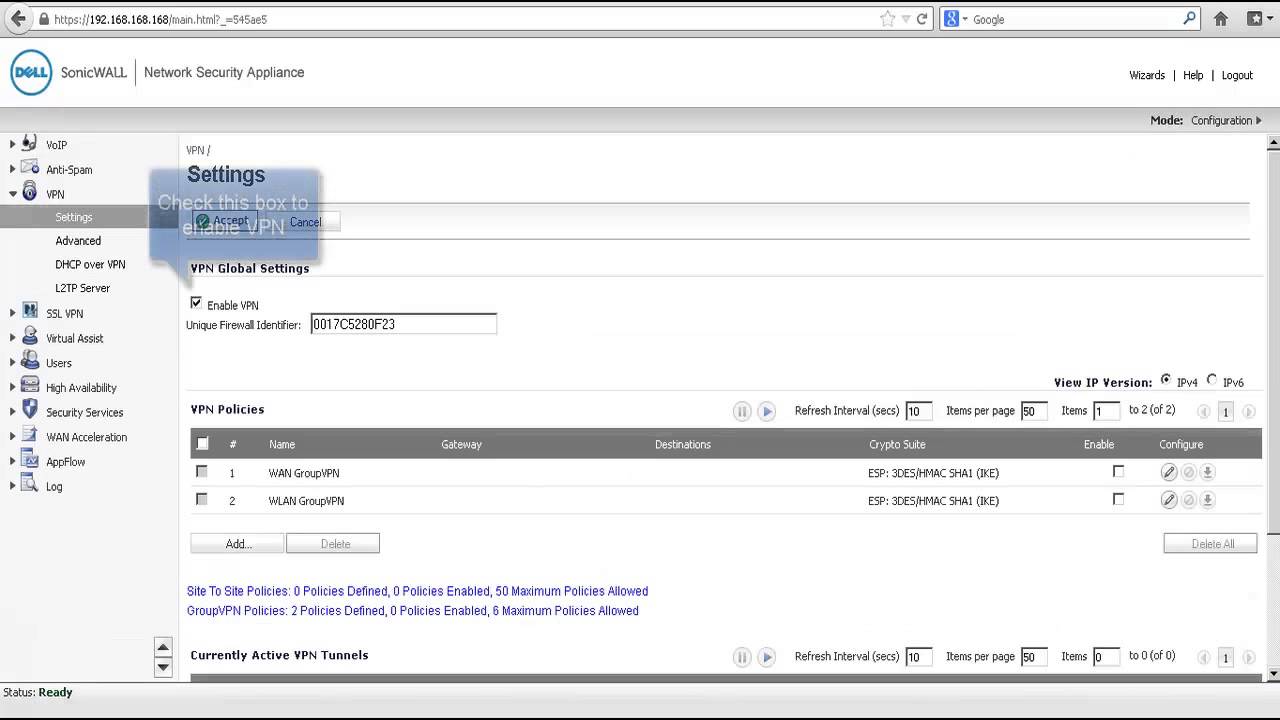
Task: Pause Active VPN Tunnels refresh
Action: 742,657
